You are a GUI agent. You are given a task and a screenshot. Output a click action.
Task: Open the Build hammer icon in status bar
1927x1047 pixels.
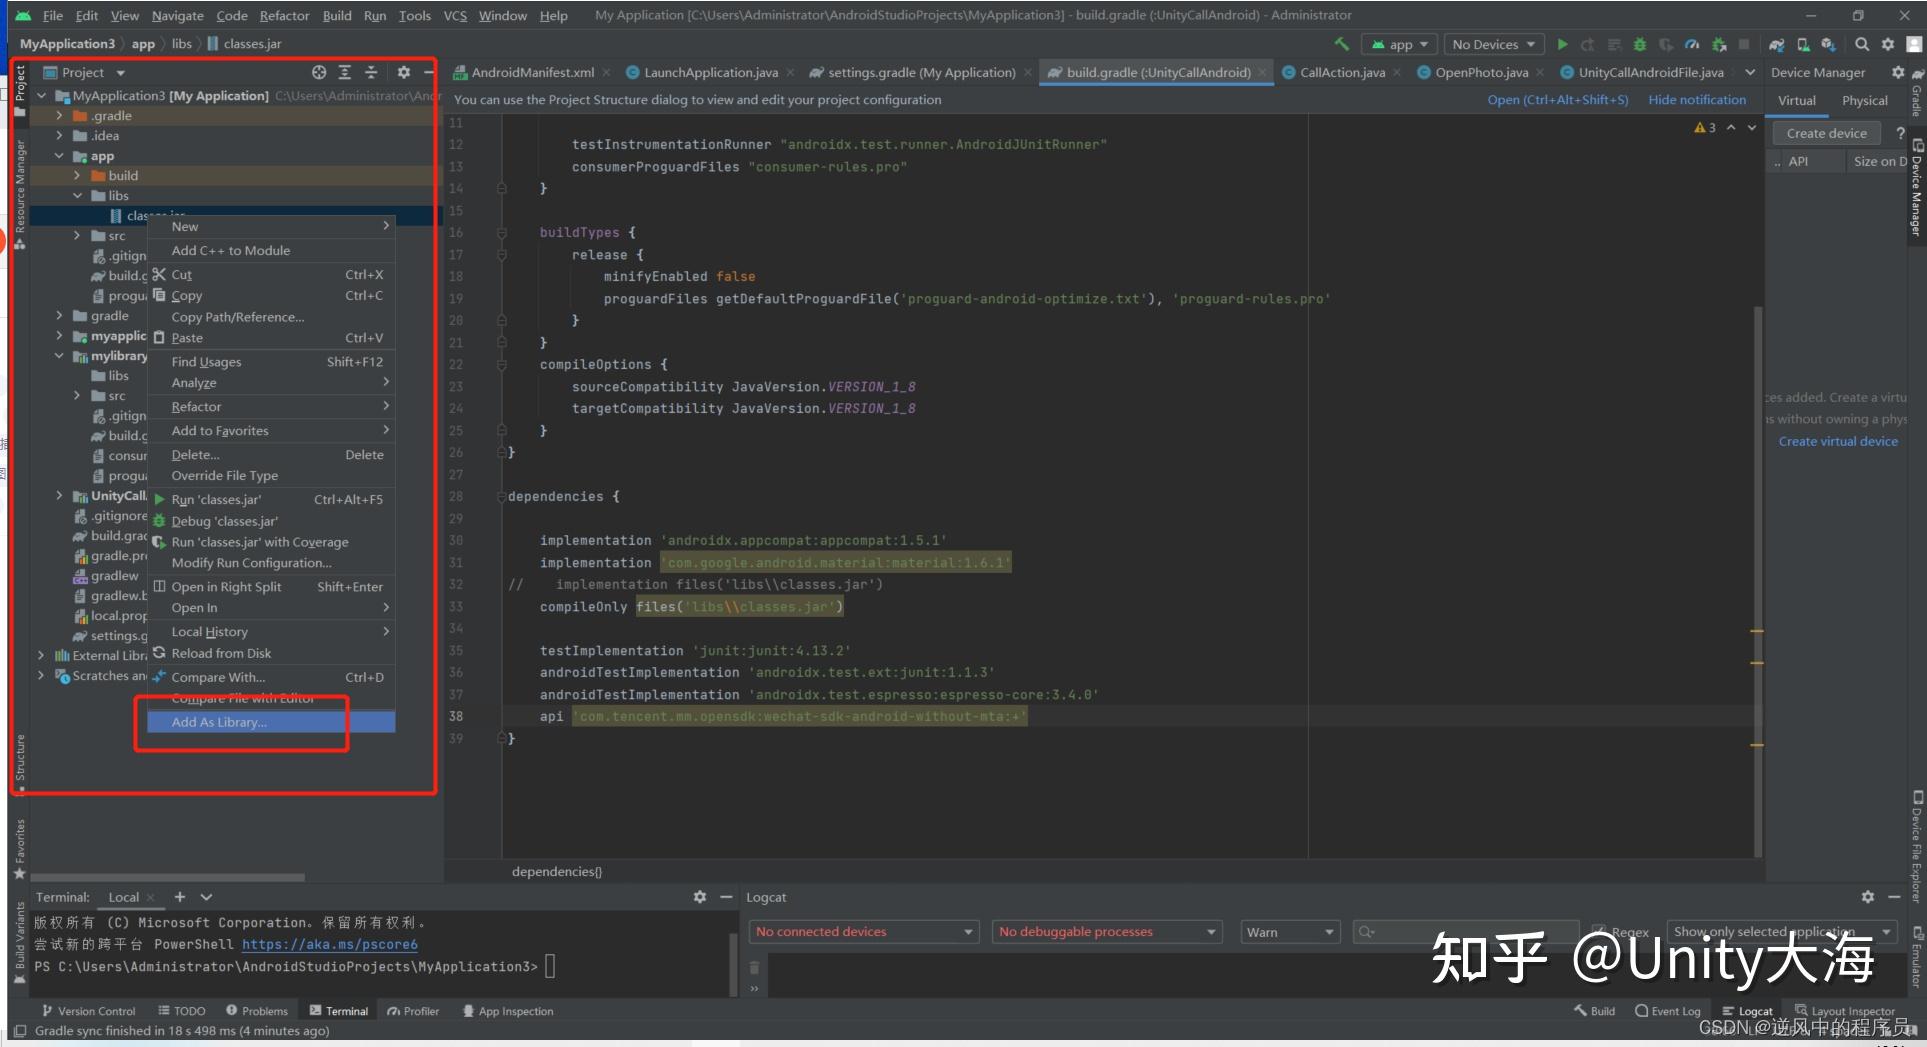[1594, 1010]
